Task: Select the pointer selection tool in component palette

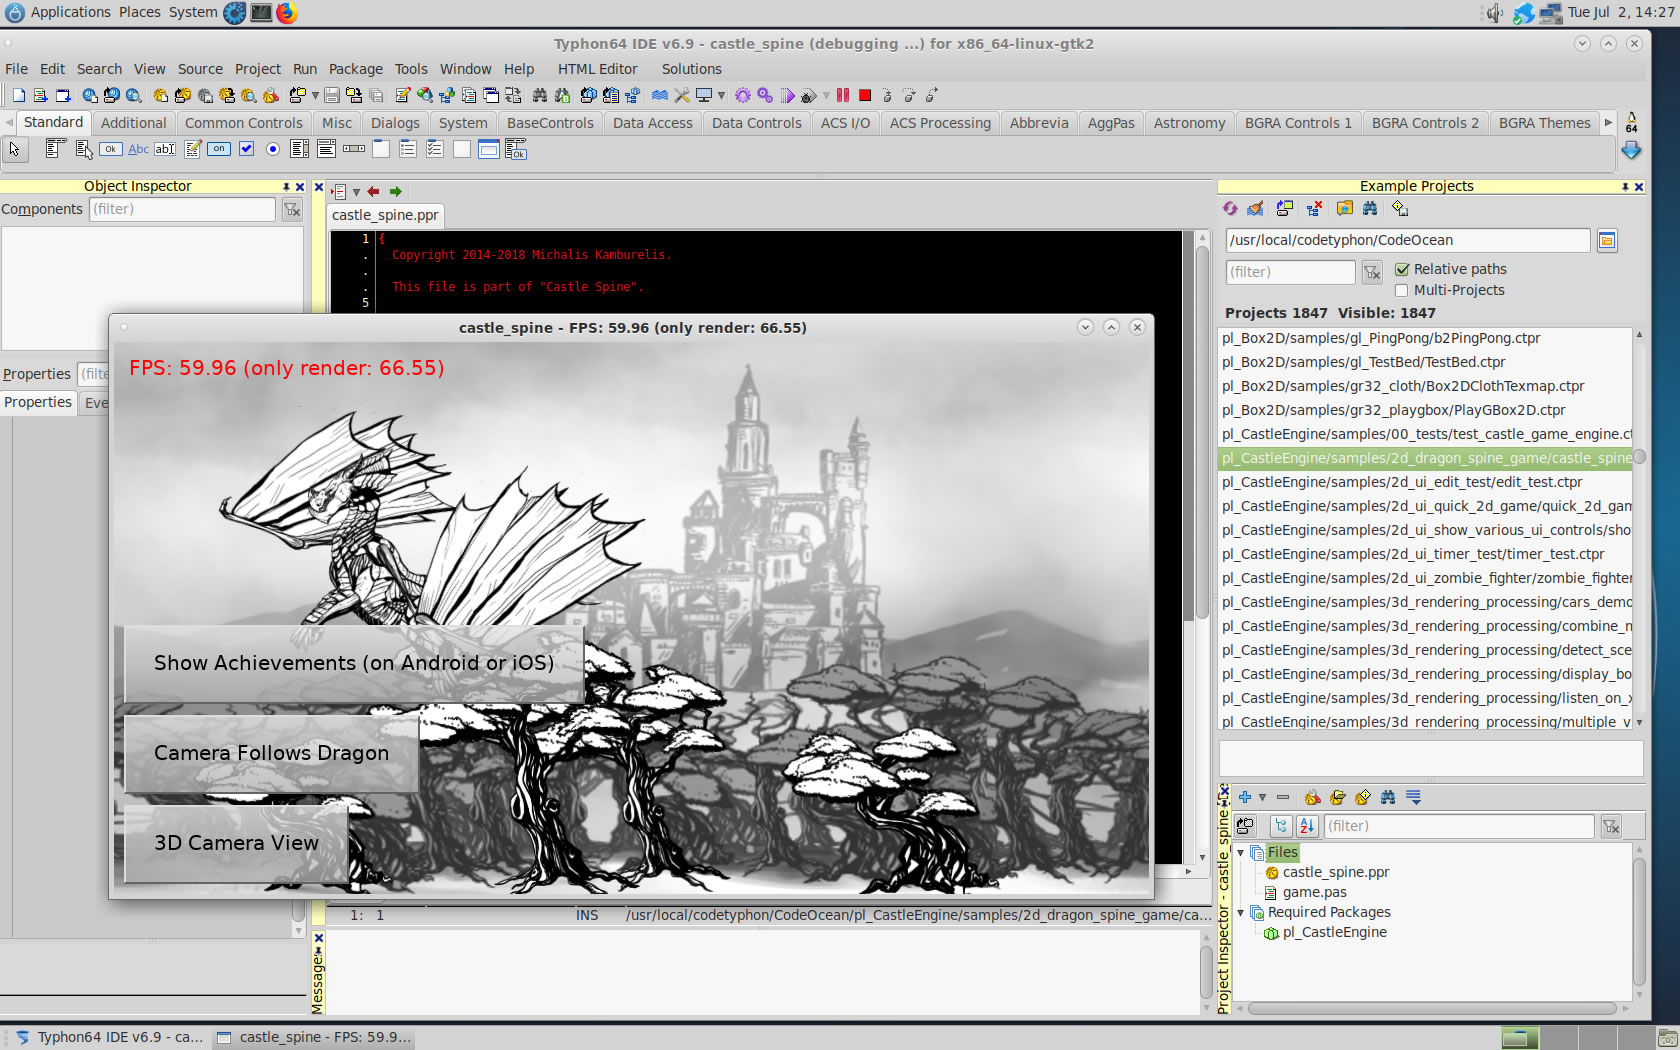Action: (x=15, y=149)
